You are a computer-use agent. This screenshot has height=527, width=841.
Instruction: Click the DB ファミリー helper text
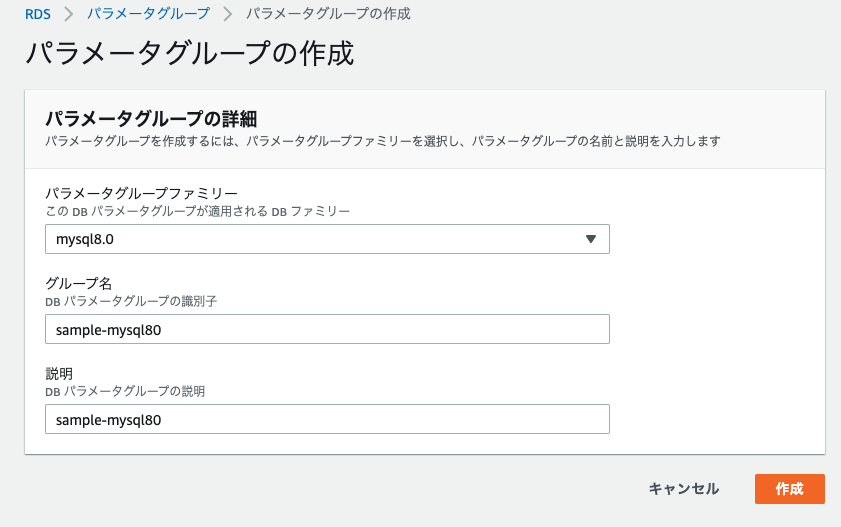tap(198, 211)
